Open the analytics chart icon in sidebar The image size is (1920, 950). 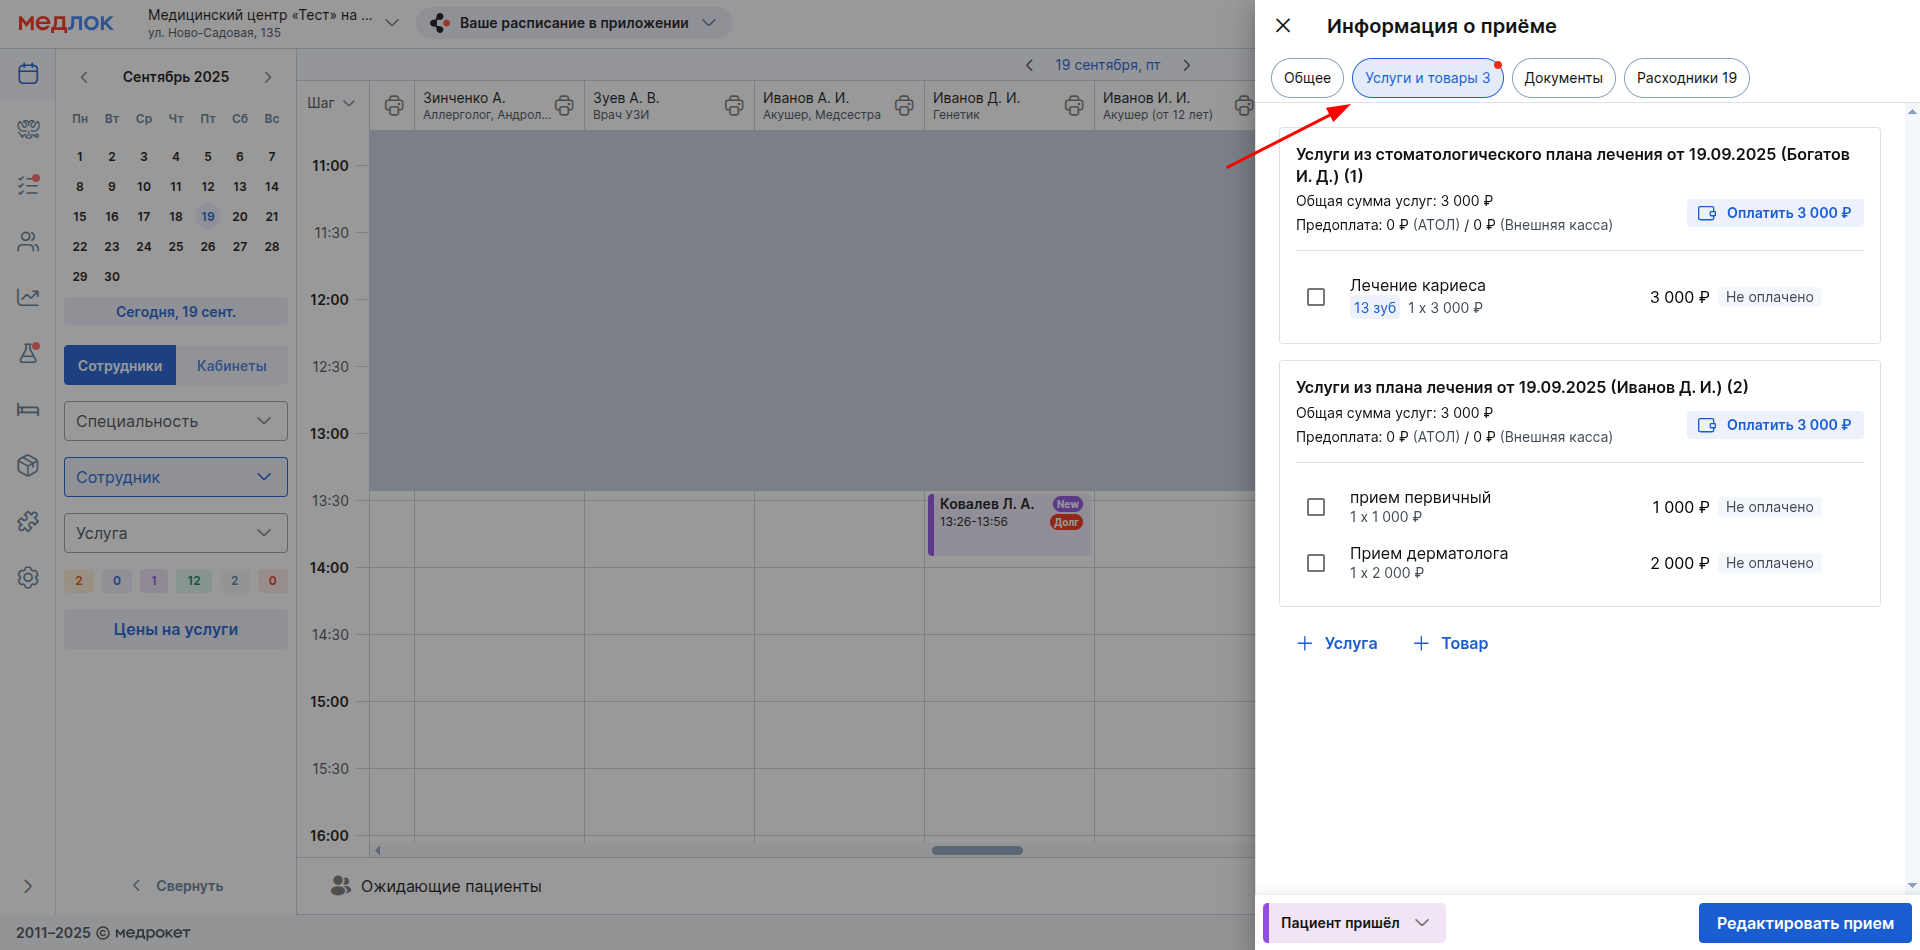tap(28, 297)
